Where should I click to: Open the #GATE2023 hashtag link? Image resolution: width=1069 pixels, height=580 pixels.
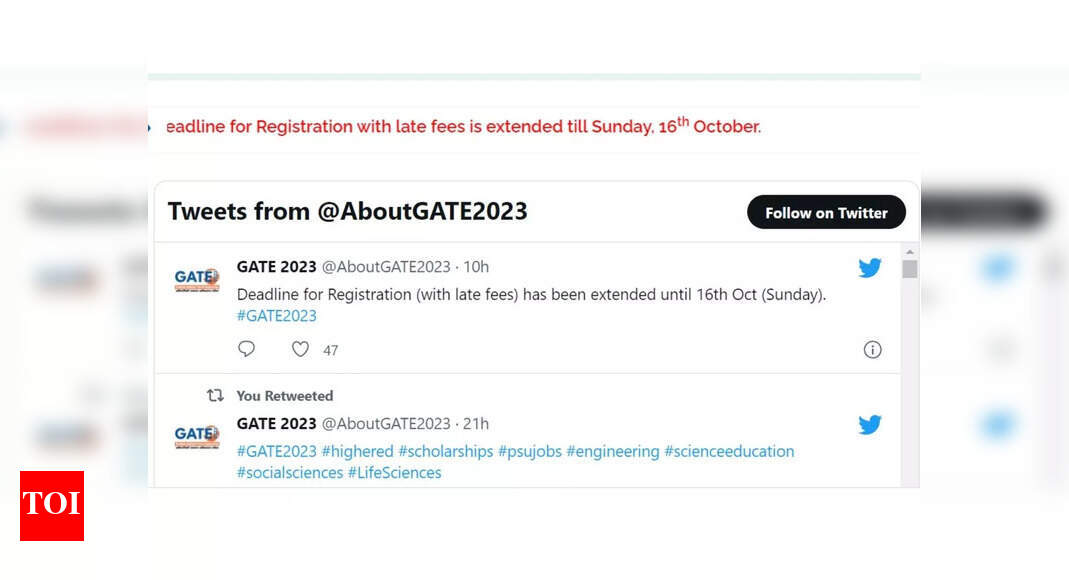click(x=276, y=315)
